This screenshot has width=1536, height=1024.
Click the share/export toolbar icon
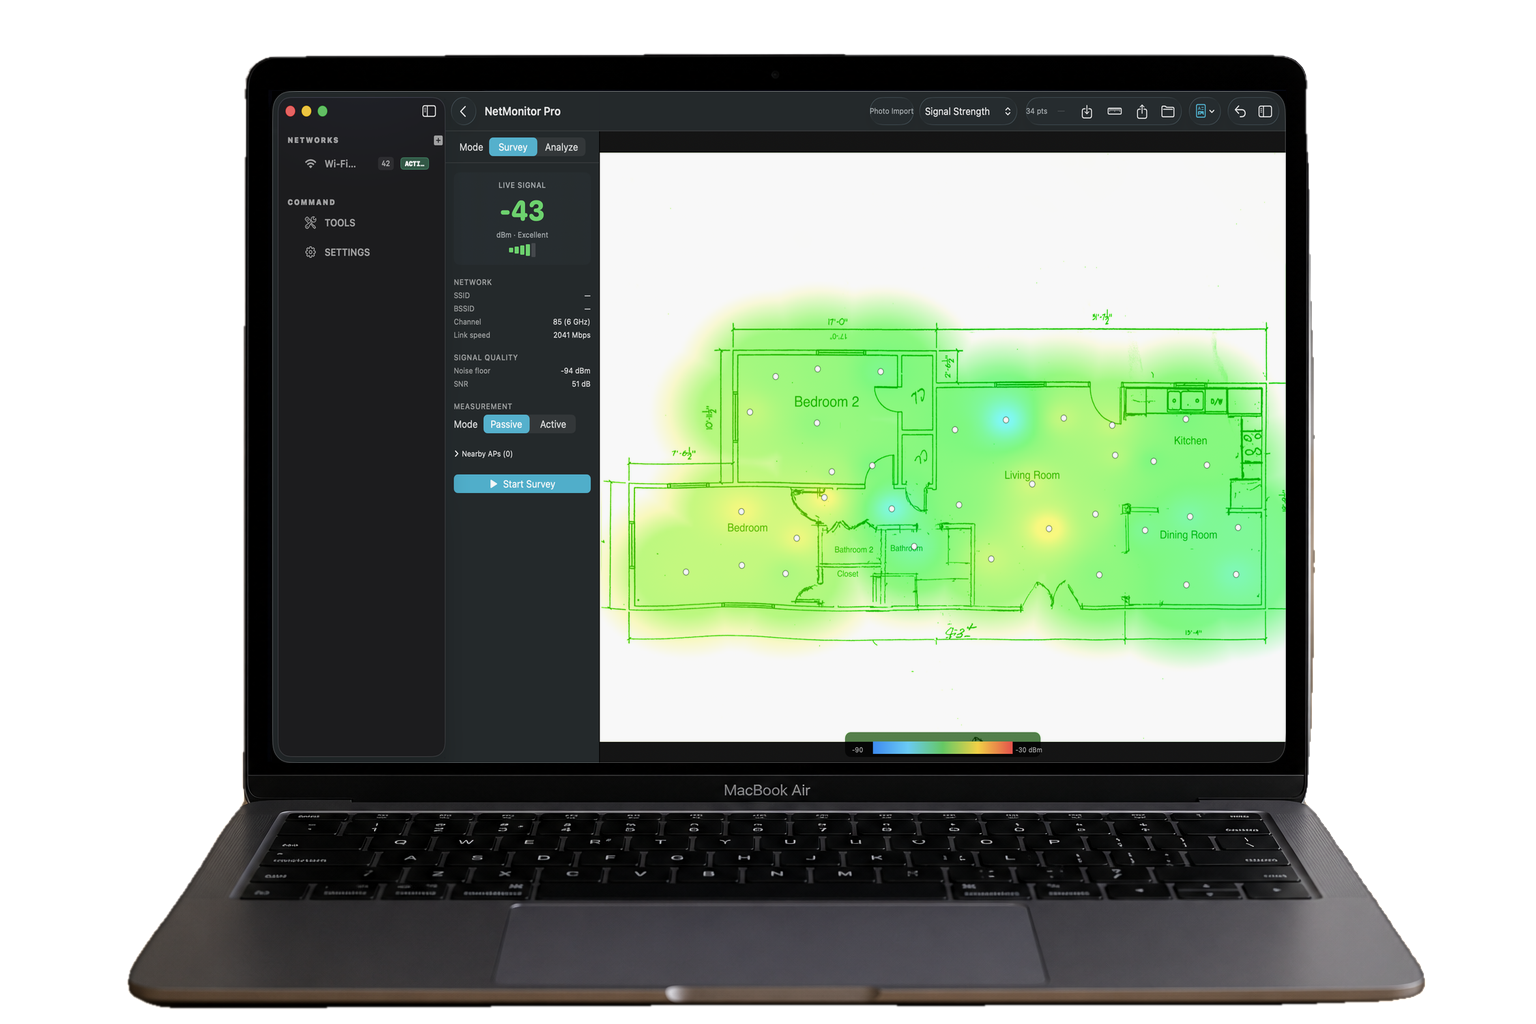pyautogui.click(x=1142, y=111)
